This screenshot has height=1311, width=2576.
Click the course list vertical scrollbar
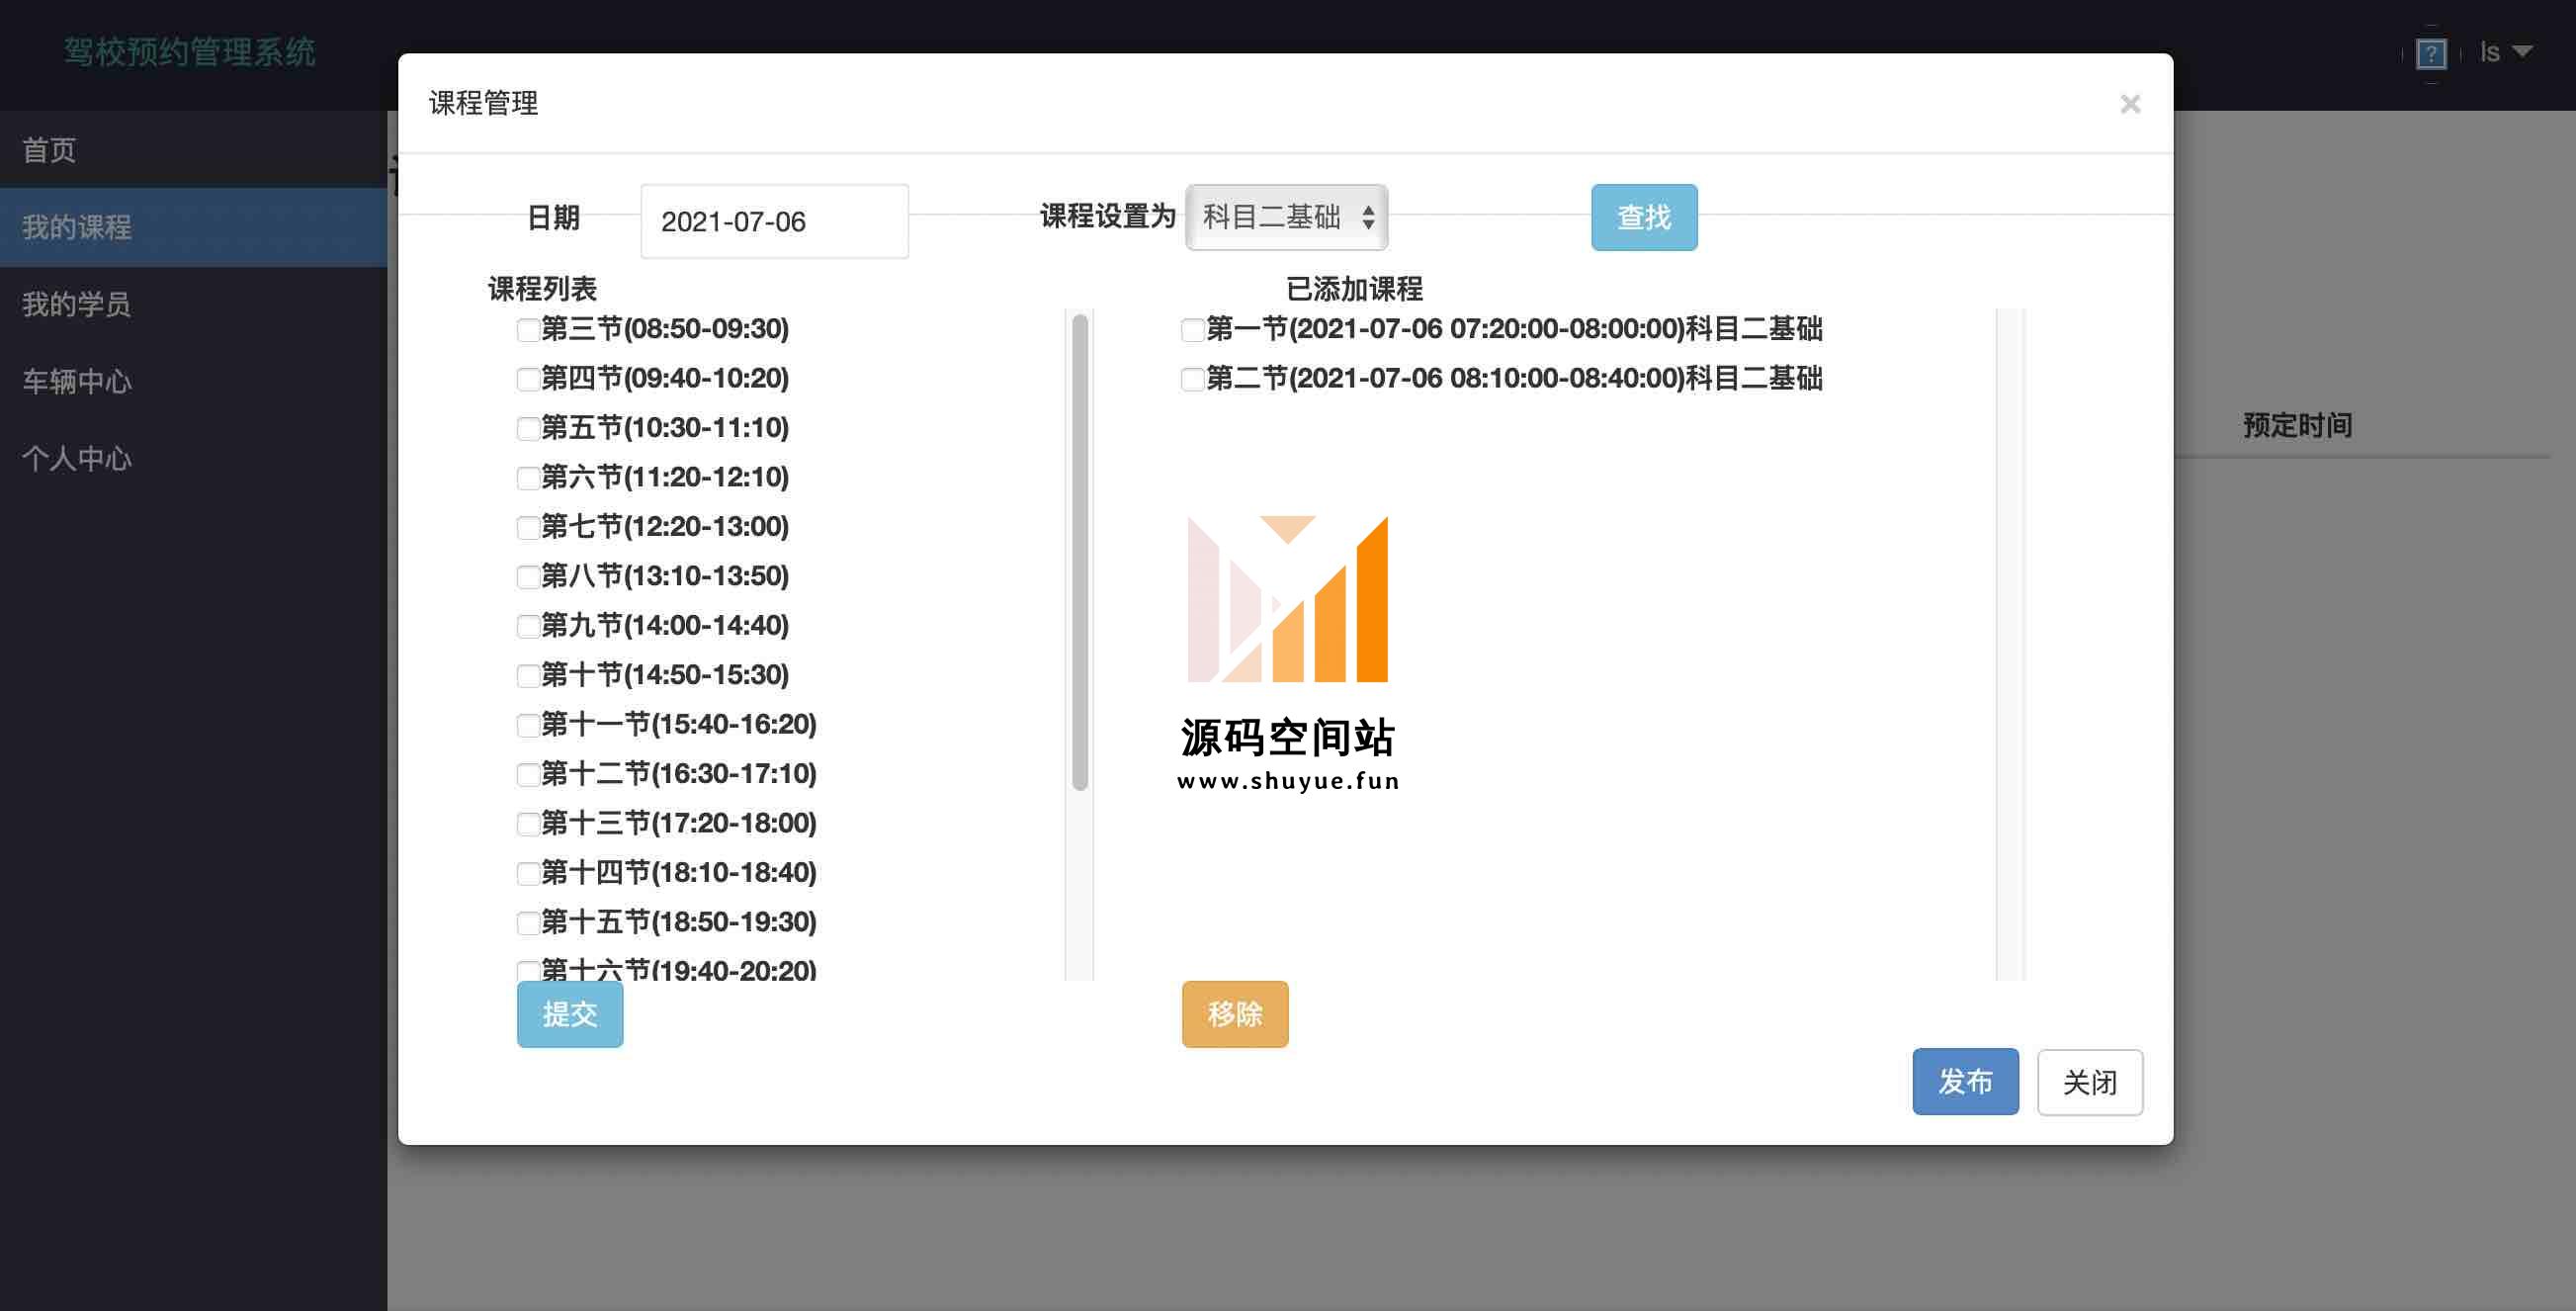[1079, 552]
